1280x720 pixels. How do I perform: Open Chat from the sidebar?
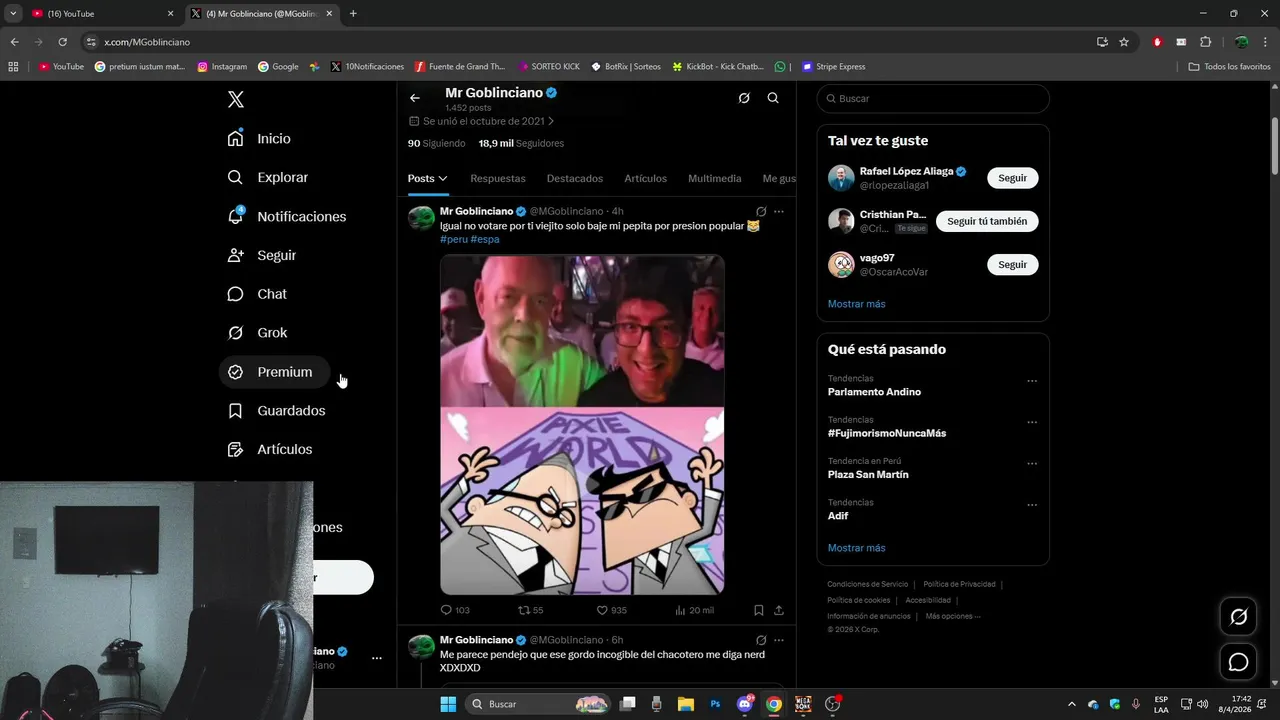coord(258,294)
